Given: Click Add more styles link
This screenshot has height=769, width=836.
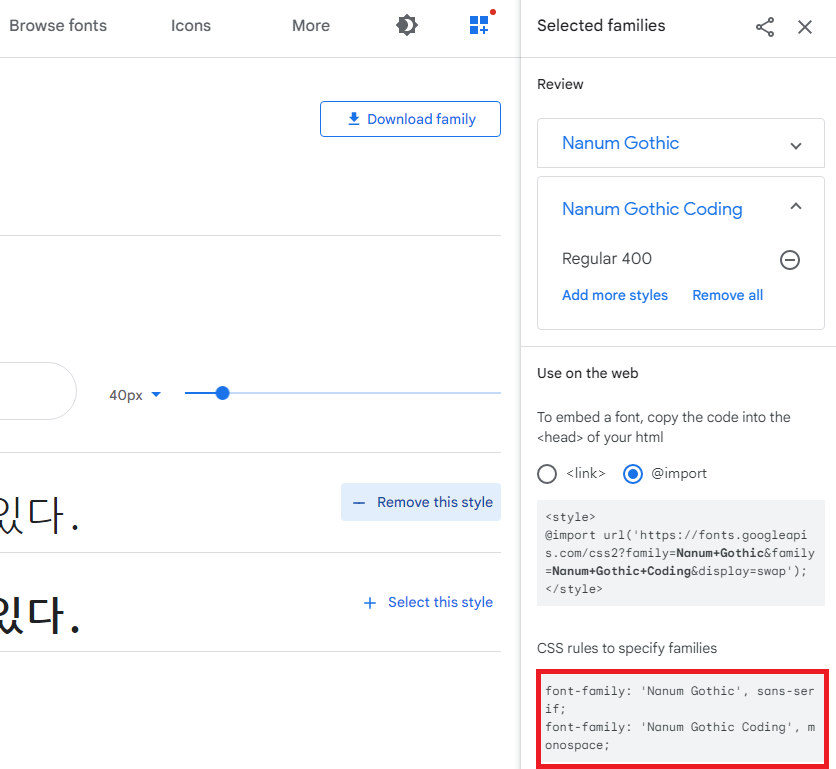Looking at the screenshot, I should (x=615, y=295).
